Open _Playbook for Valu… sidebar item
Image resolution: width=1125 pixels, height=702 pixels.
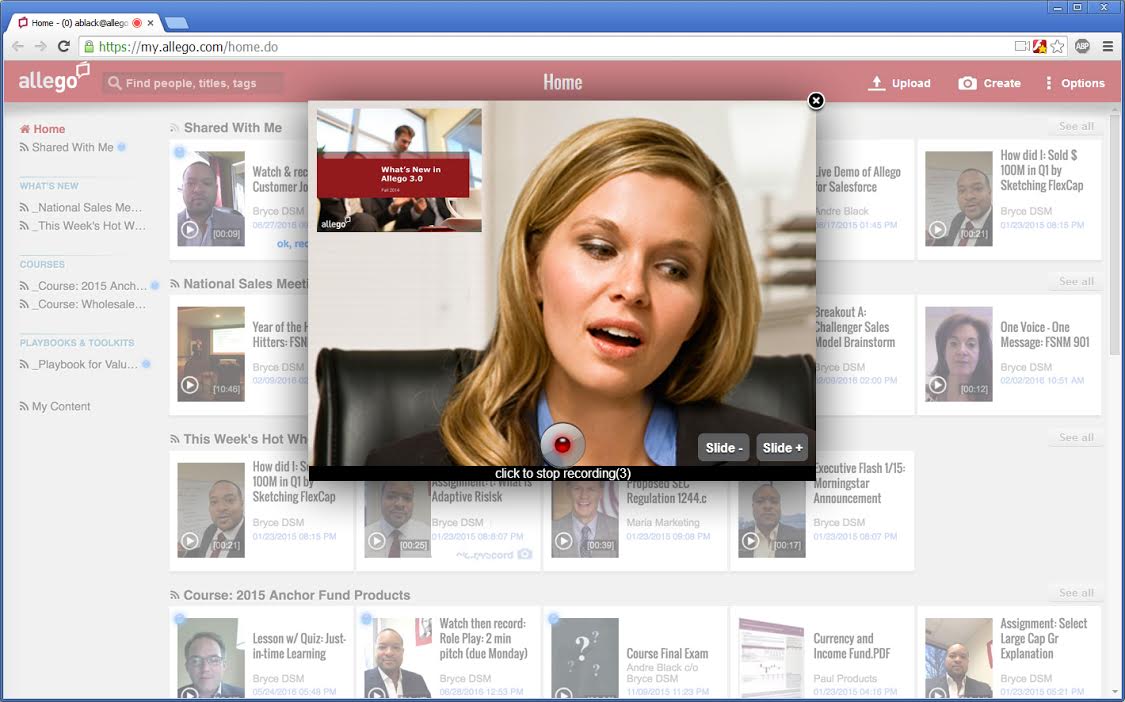click(x=79, y=365)
